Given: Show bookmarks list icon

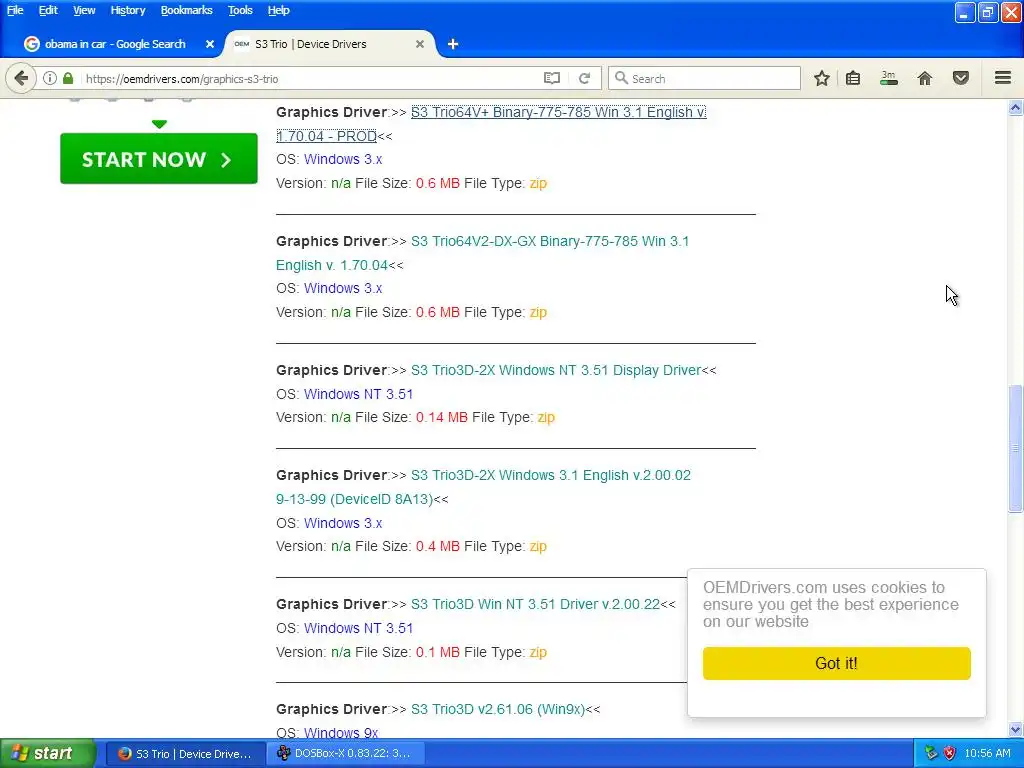Looking at the screenshot, I should [x=853, y=78].
